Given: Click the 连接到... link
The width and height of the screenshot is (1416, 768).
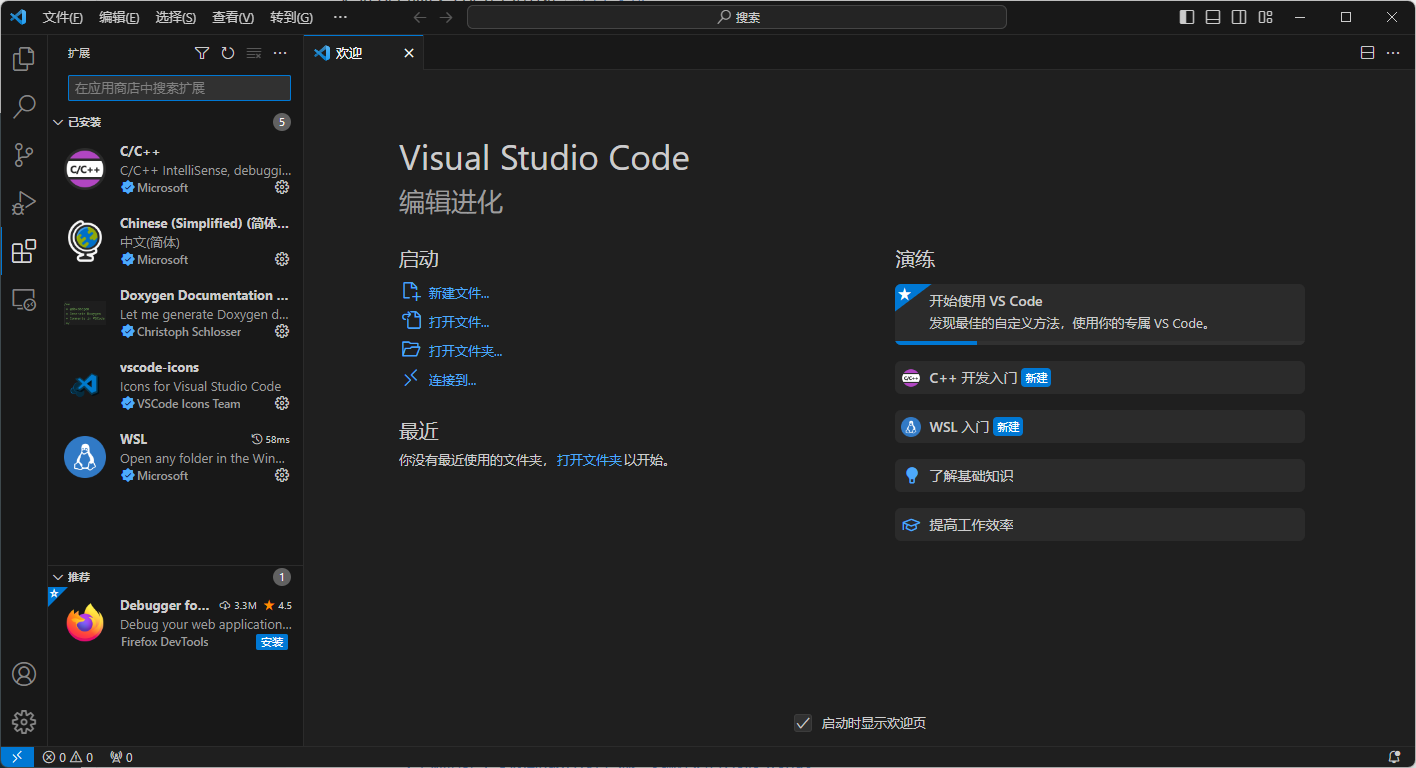Looking at the screenshot, I should tap(453, 380).
